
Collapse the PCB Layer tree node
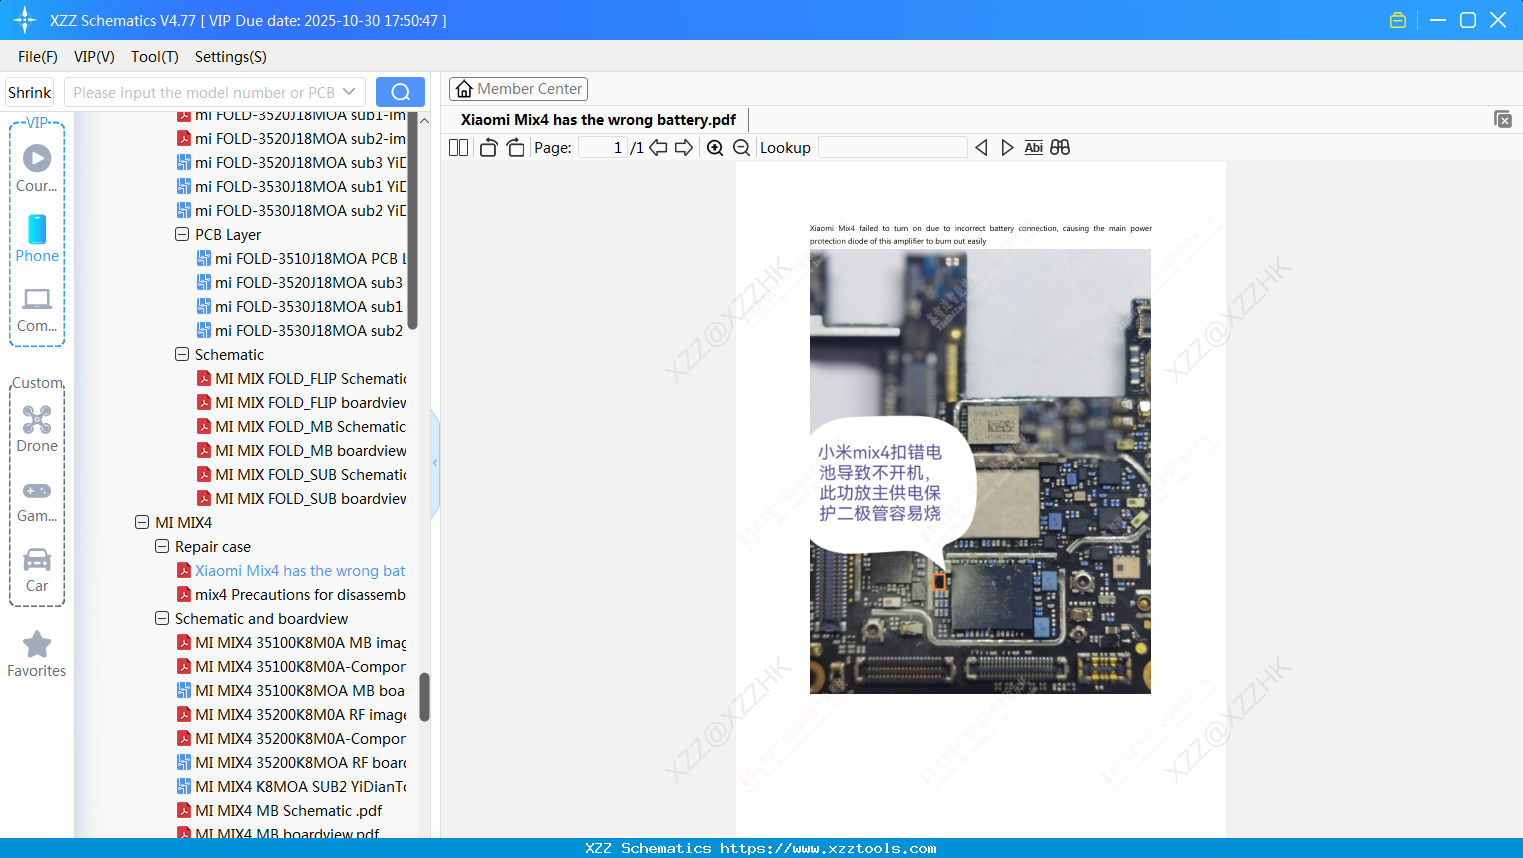pyautogui.click(x=182, y=234)
